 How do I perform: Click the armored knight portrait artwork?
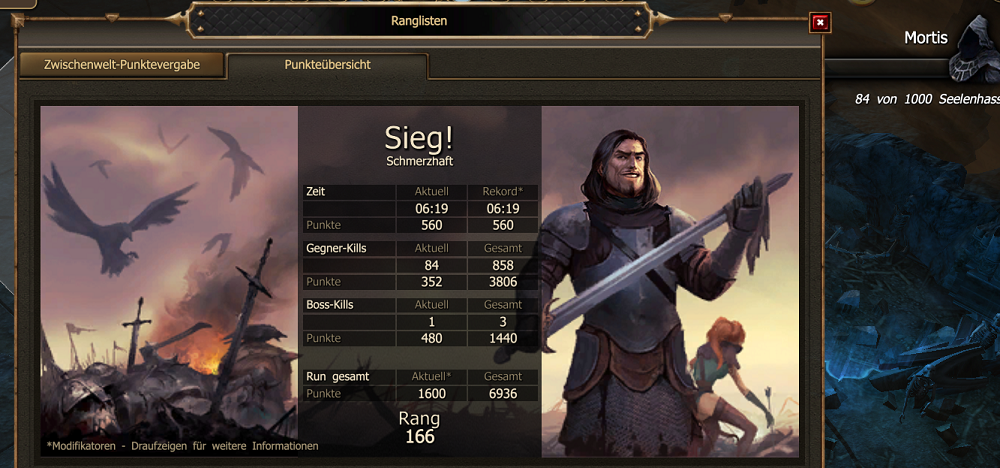pos(670,281)
